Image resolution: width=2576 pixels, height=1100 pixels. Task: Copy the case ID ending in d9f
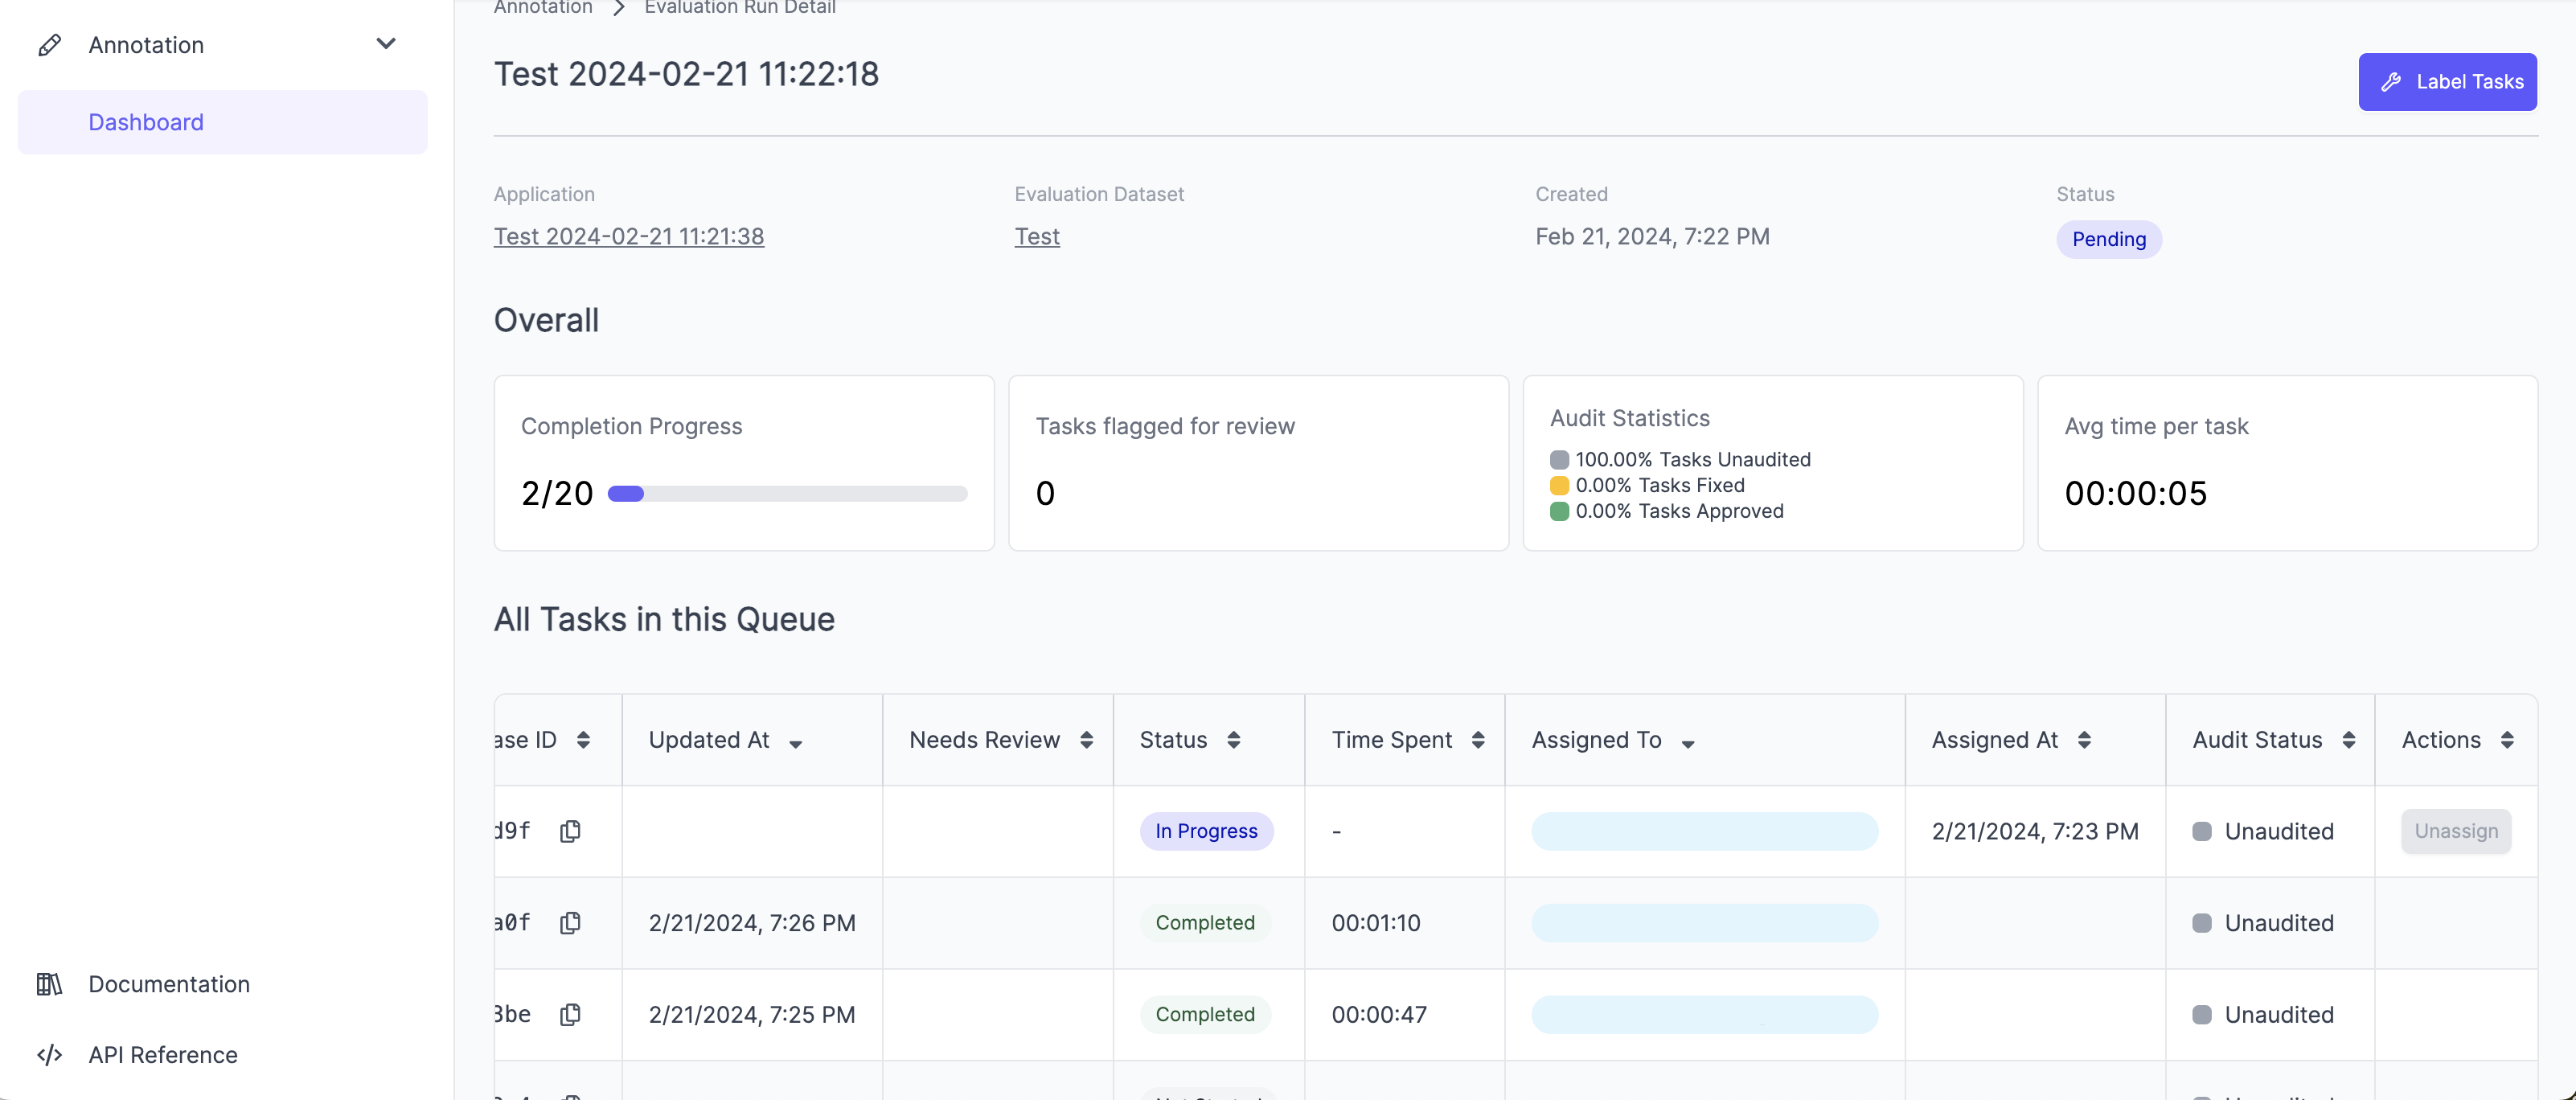(x=570, y=831)
